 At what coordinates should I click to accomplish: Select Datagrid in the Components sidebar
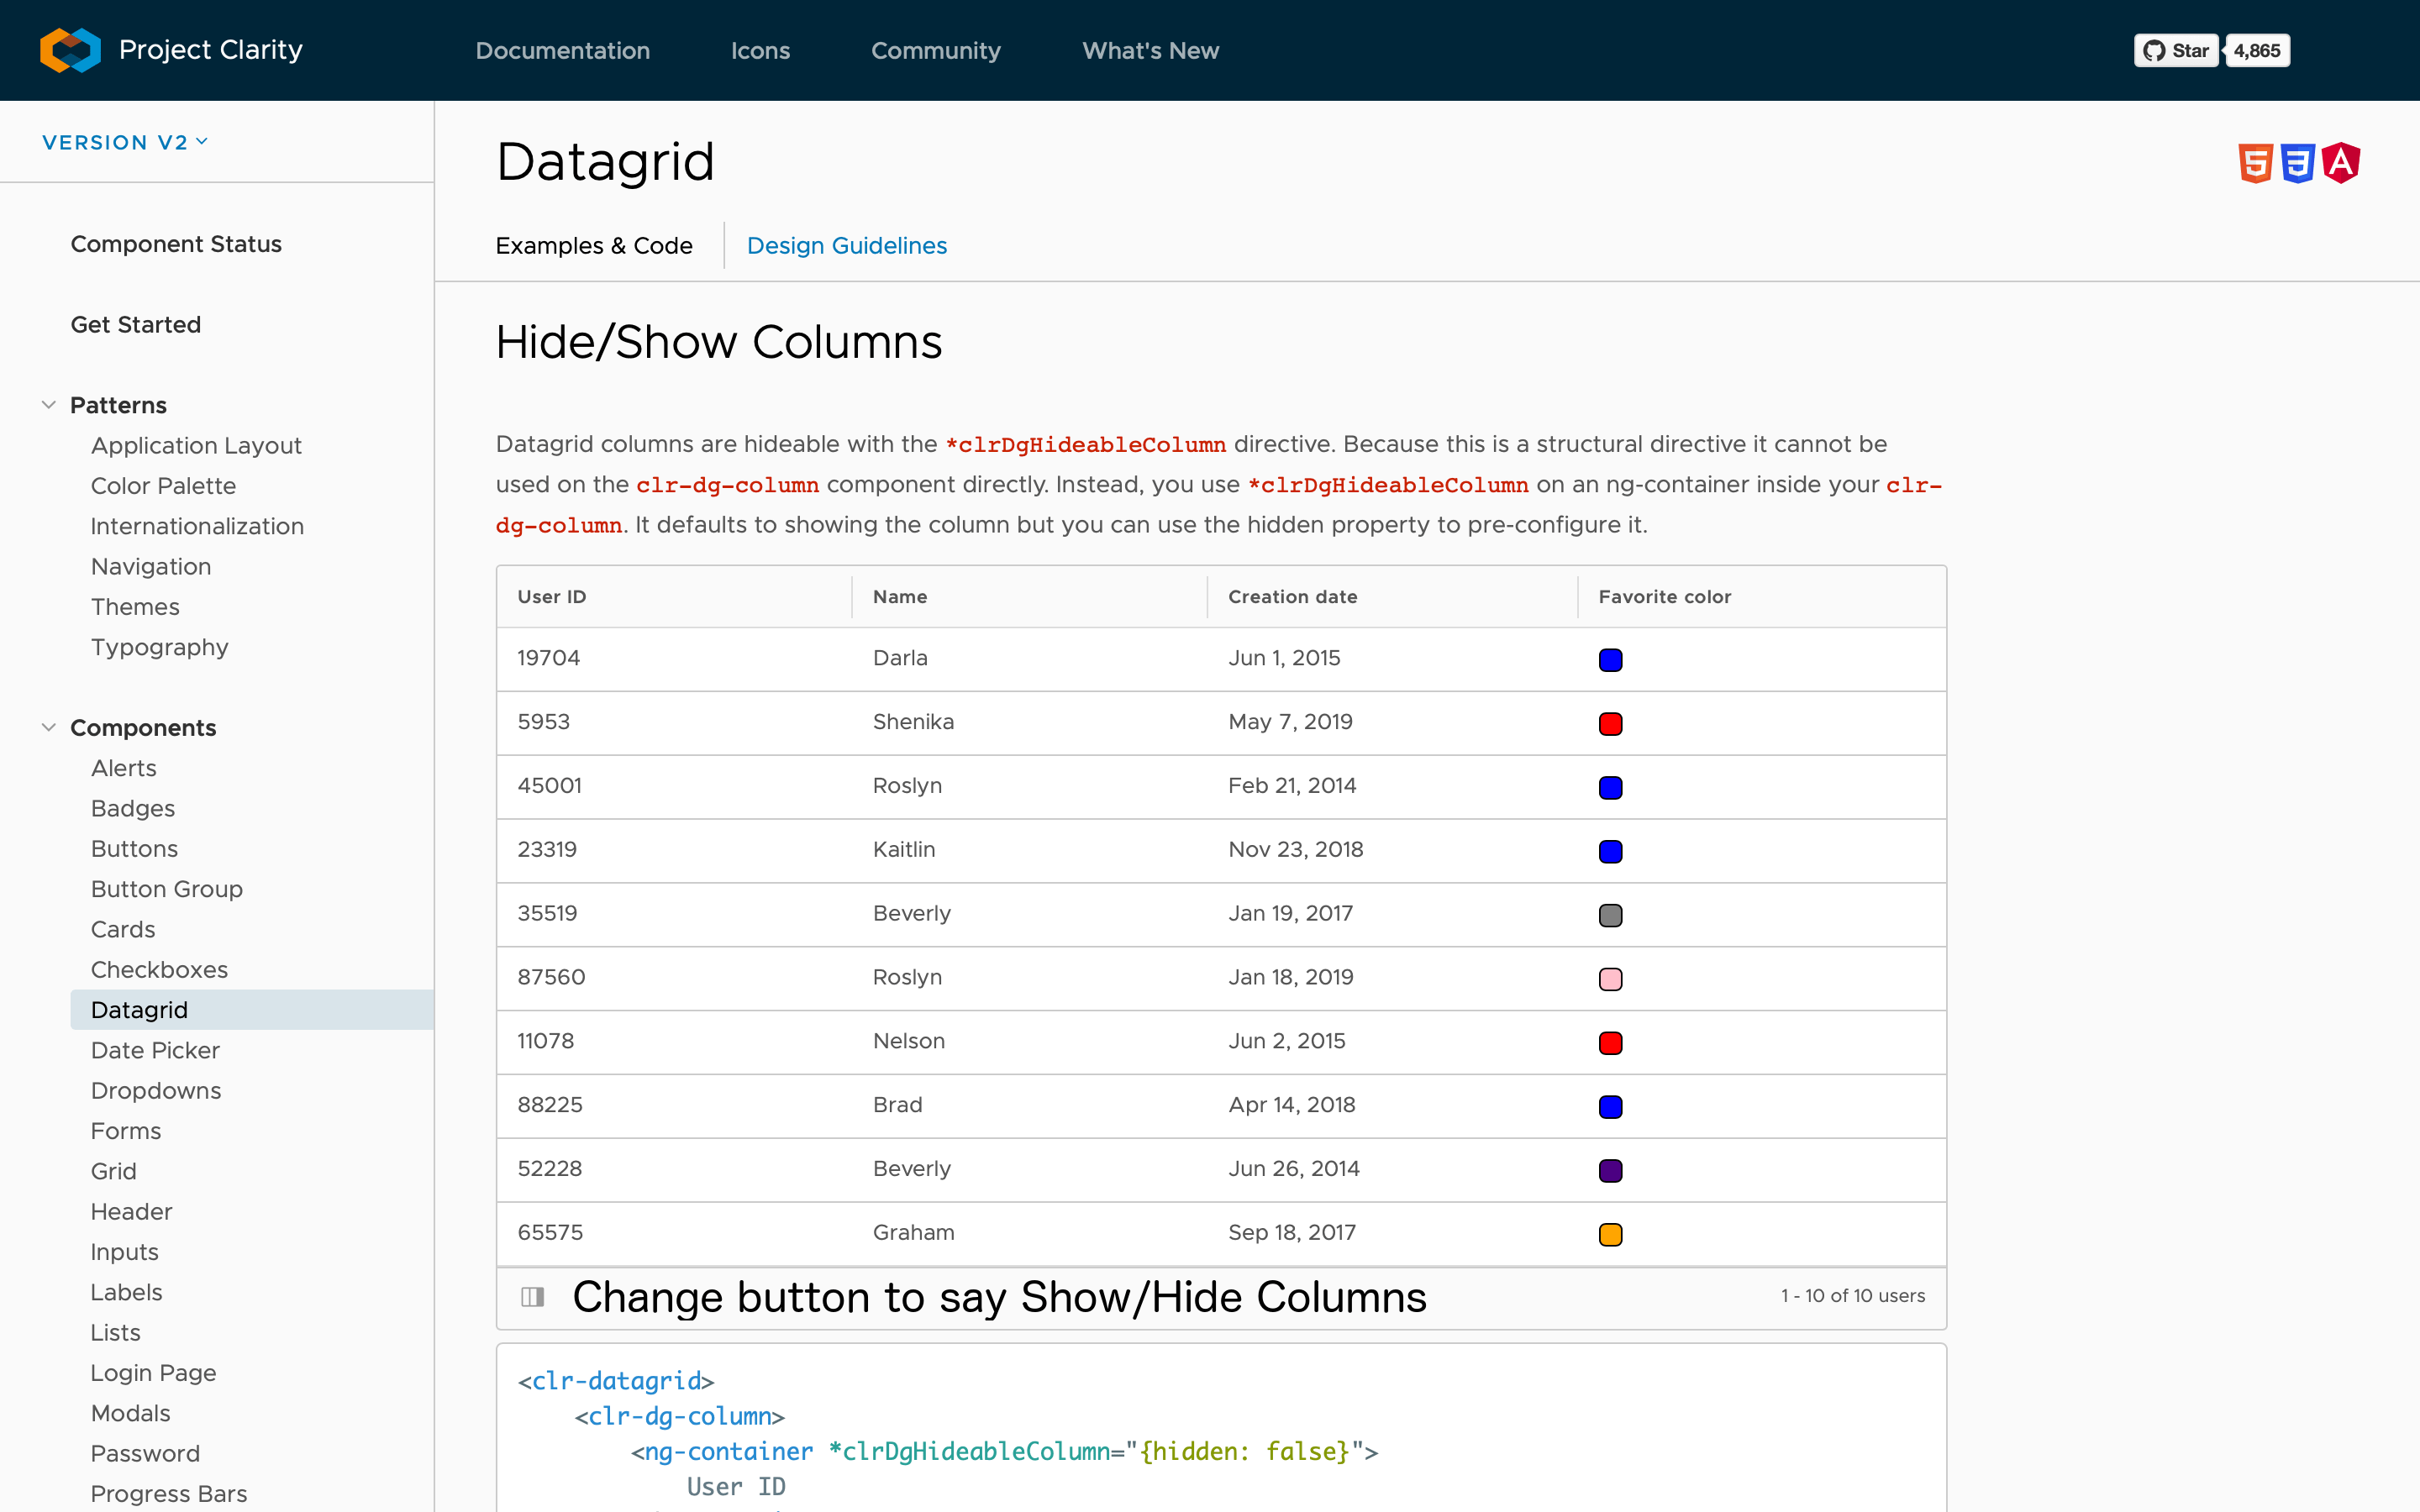click(x=139, y=1009)
